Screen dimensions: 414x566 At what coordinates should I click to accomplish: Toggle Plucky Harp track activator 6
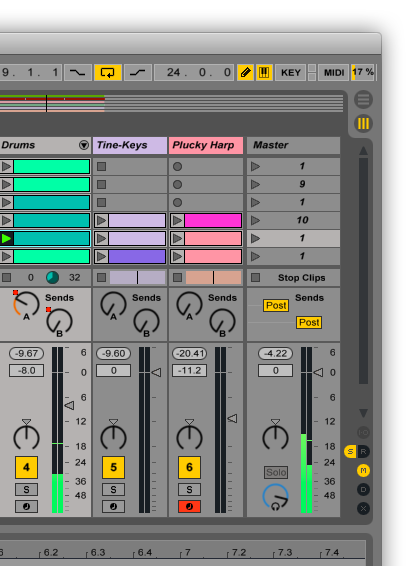[x=189, y=467]
